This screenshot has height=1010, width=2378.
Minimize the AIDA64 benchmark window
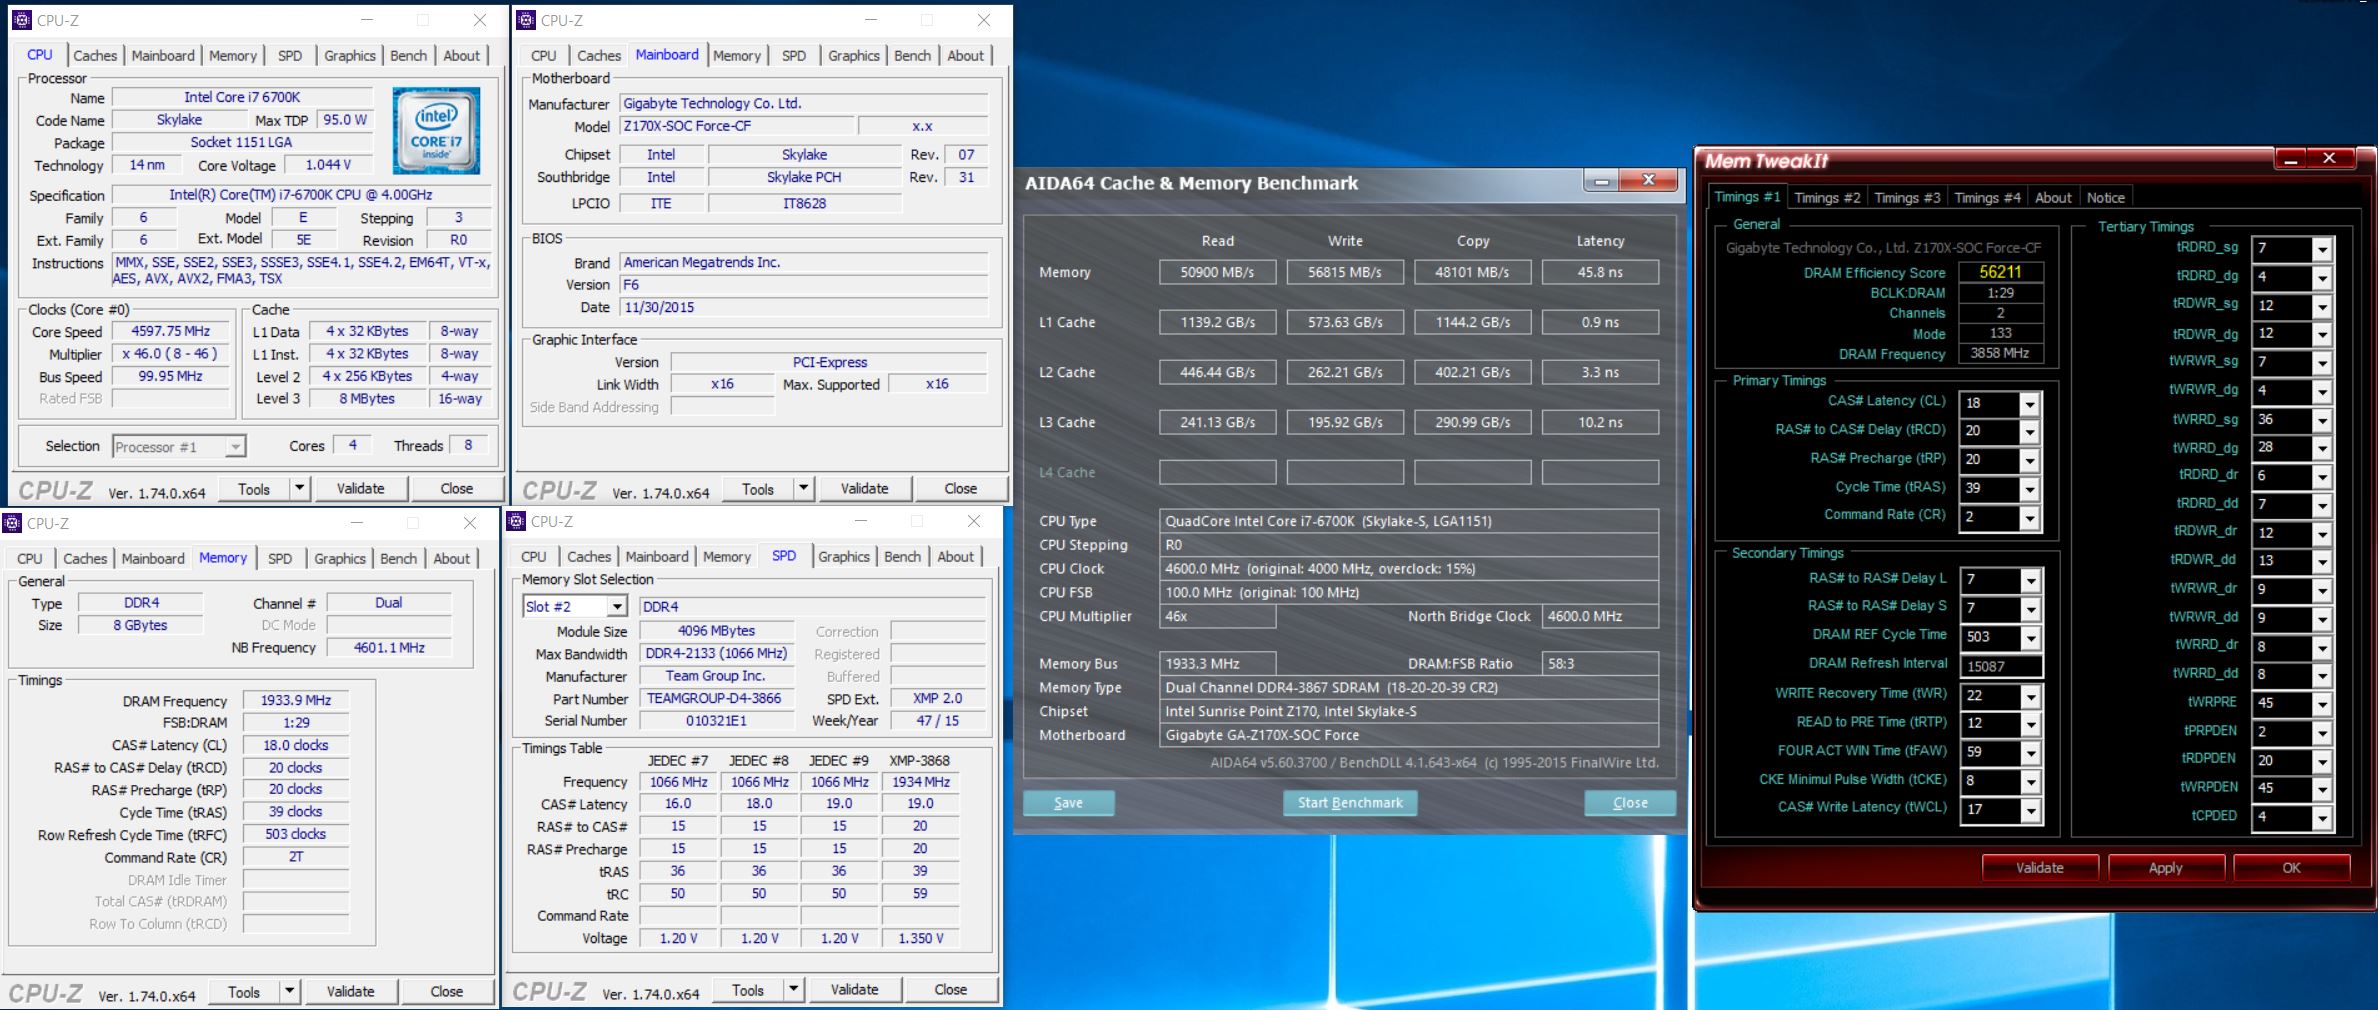[x=1601, y=180]
